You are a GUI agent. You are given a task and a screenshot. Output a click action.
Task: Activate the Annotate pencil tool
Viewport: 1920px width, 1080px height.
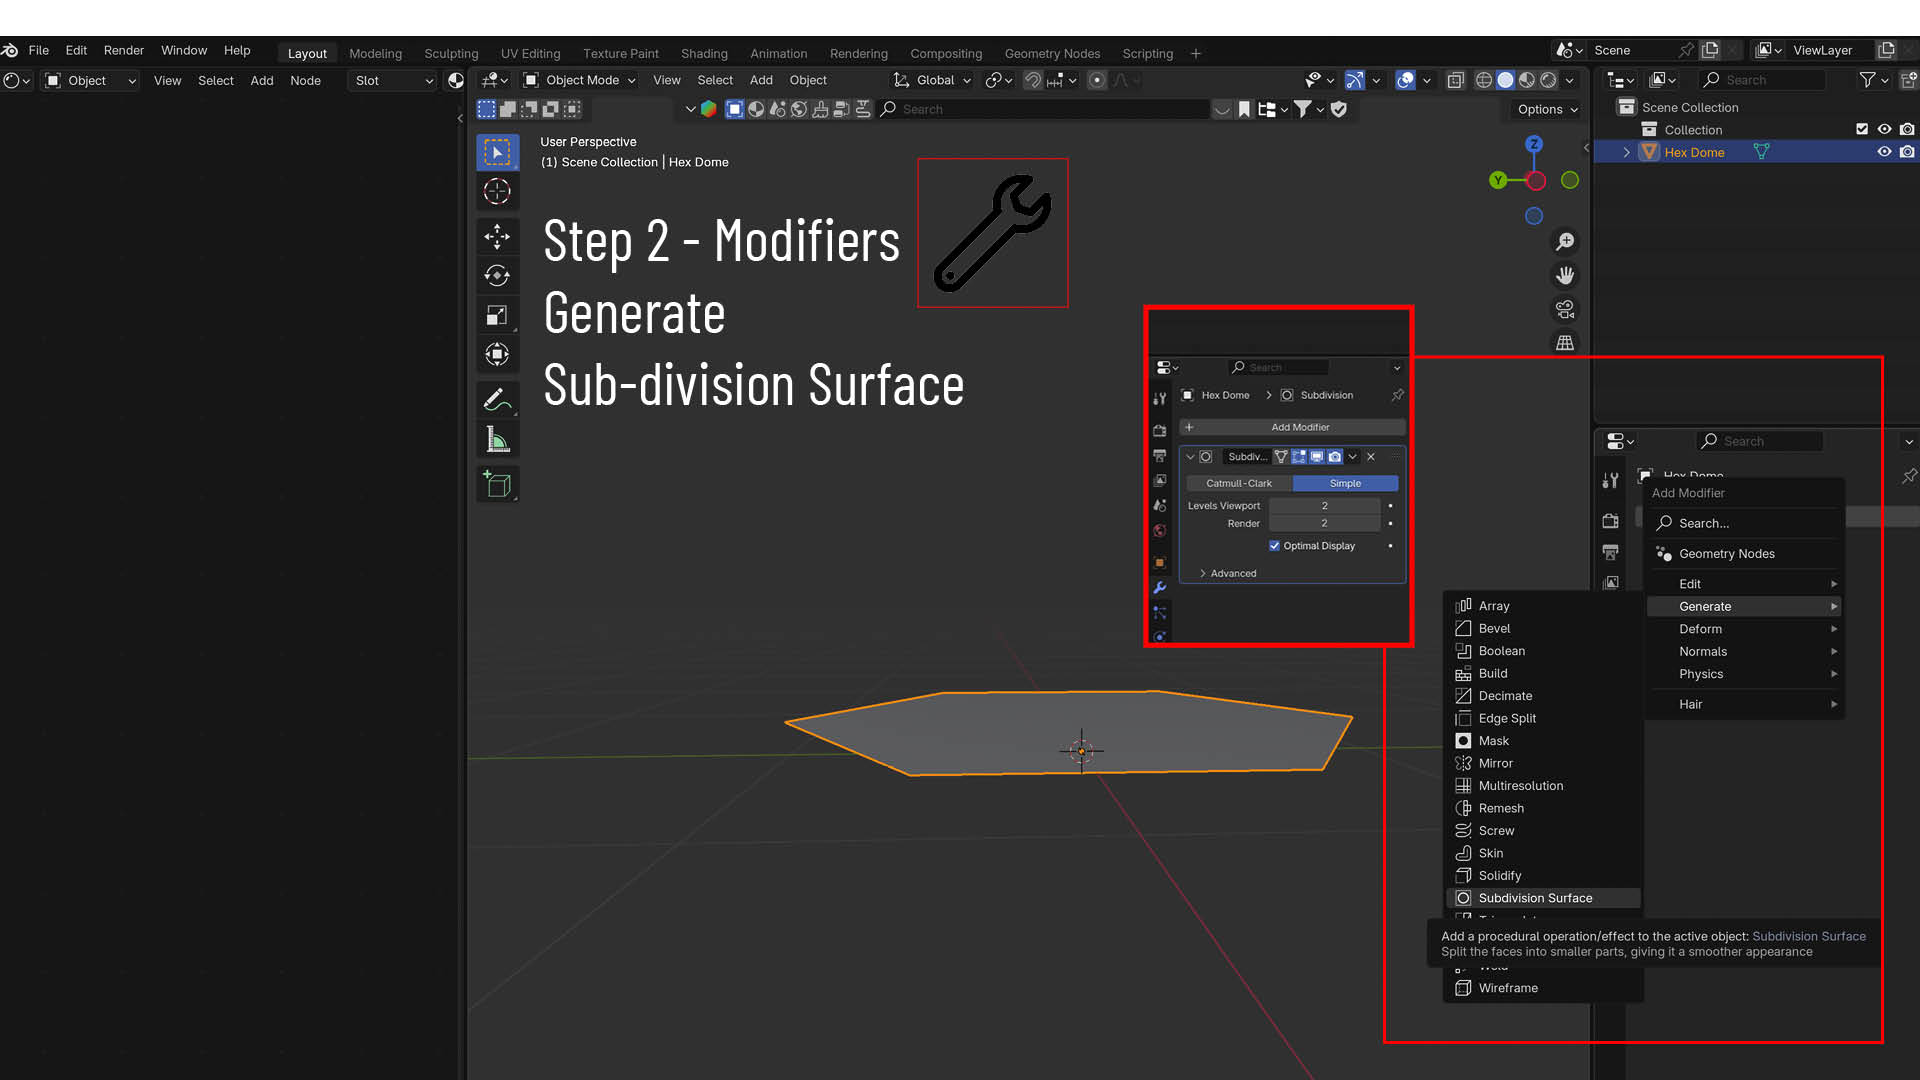point(497,400)
